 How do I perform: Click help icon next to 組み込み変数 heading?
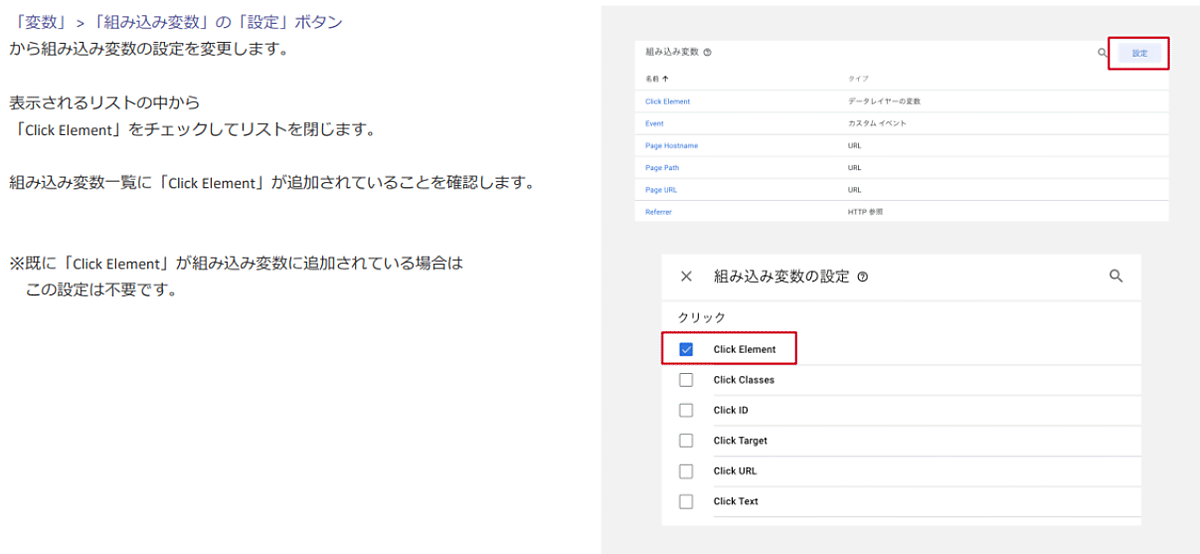708,53
